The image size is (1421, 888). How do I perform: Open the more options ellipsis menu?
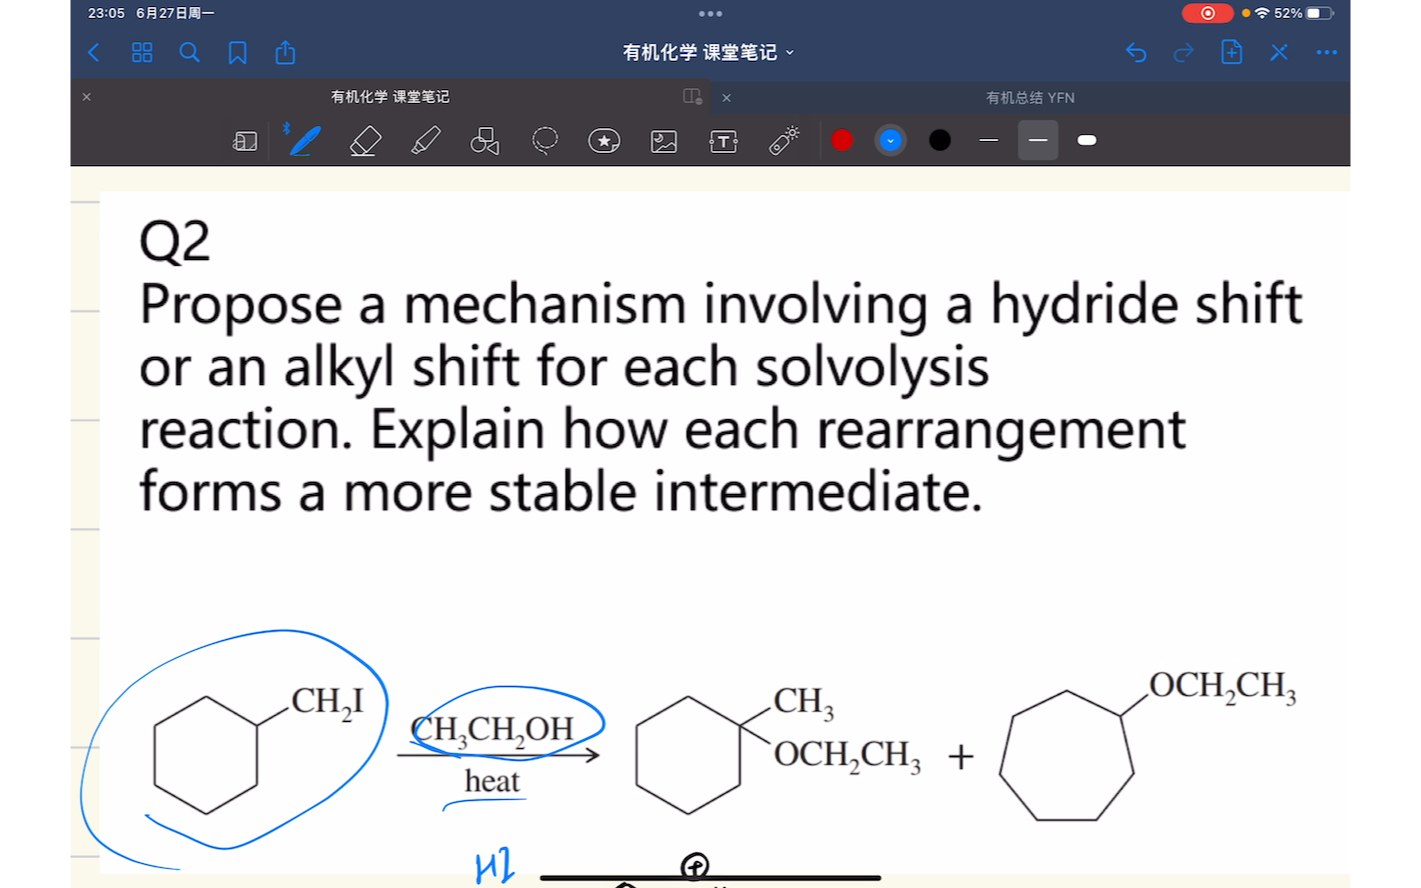[x=1327, y=52]
